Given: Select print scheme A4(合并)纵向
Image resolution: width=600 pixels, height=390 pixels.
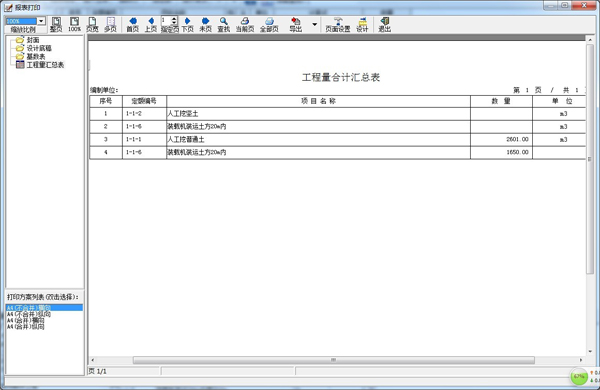Looking at the screenshot, I should 25,327.
